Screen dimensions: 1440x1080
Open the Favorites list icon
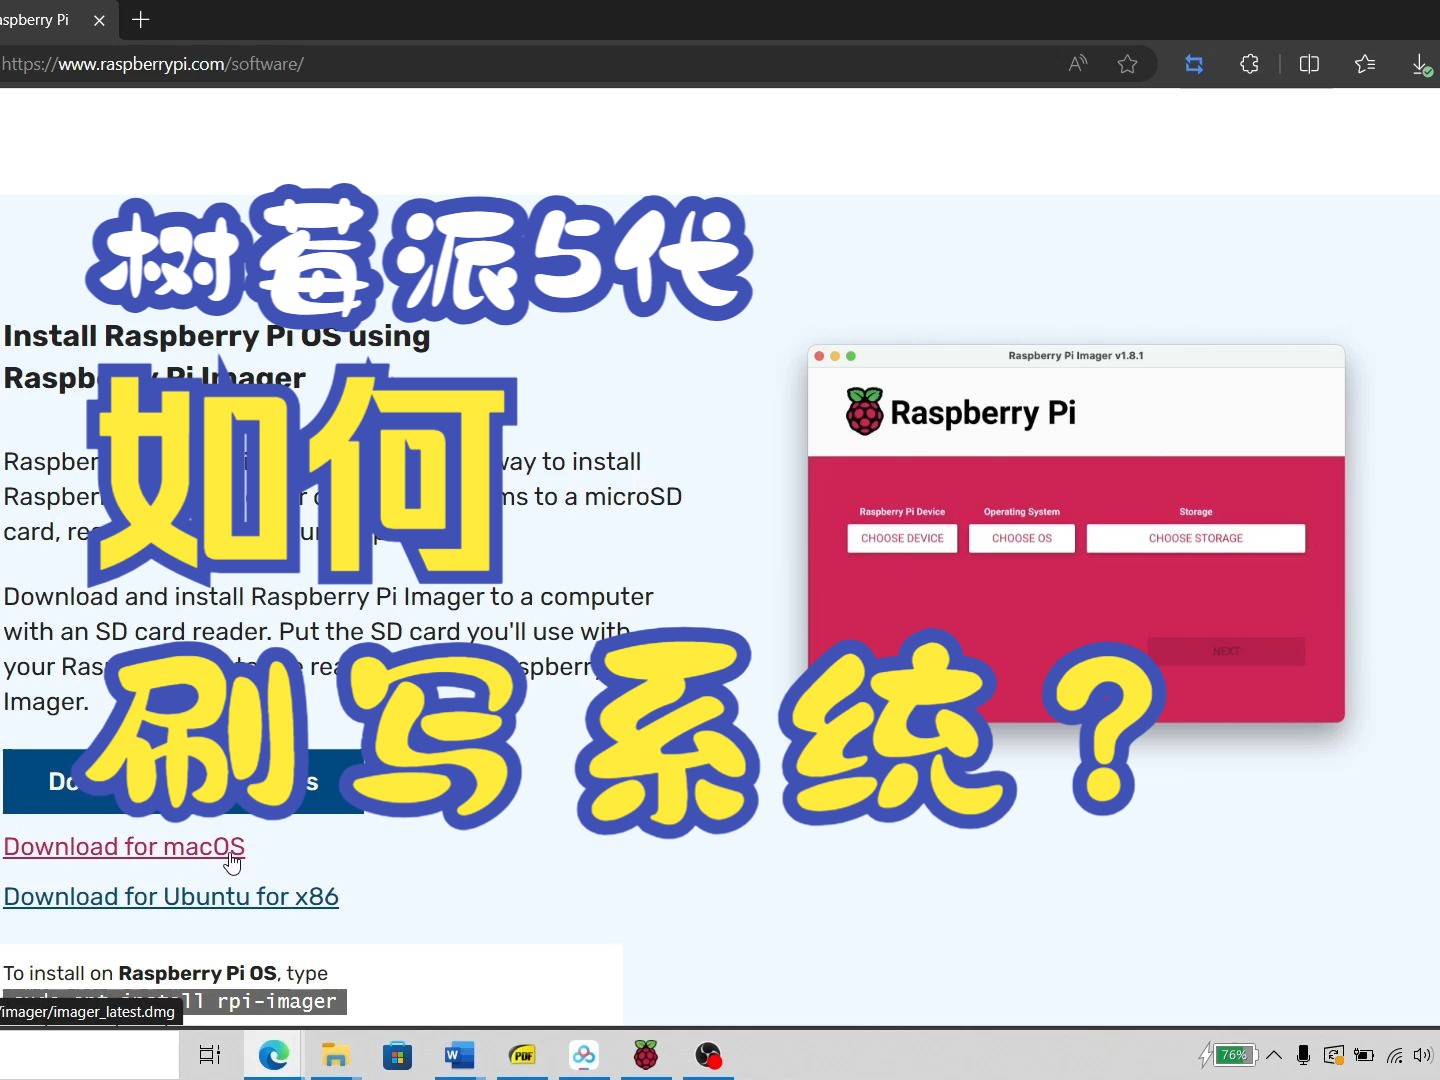(1365, 64)
